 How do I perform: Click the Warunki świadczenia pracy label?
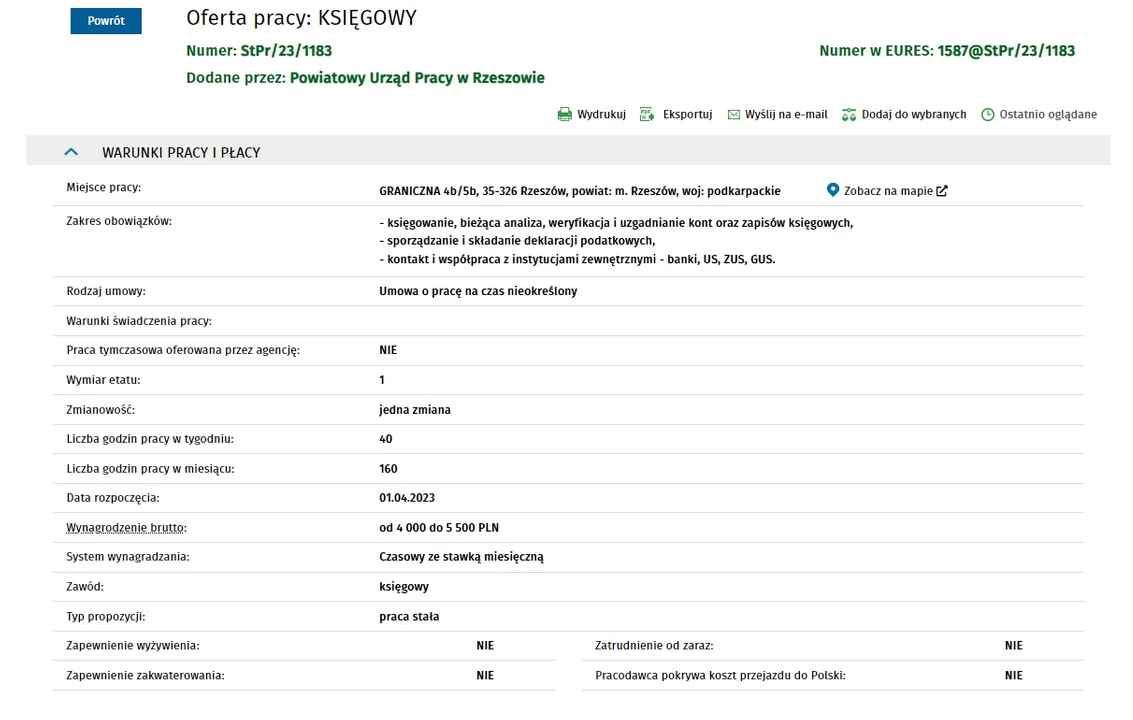[139, 321]
